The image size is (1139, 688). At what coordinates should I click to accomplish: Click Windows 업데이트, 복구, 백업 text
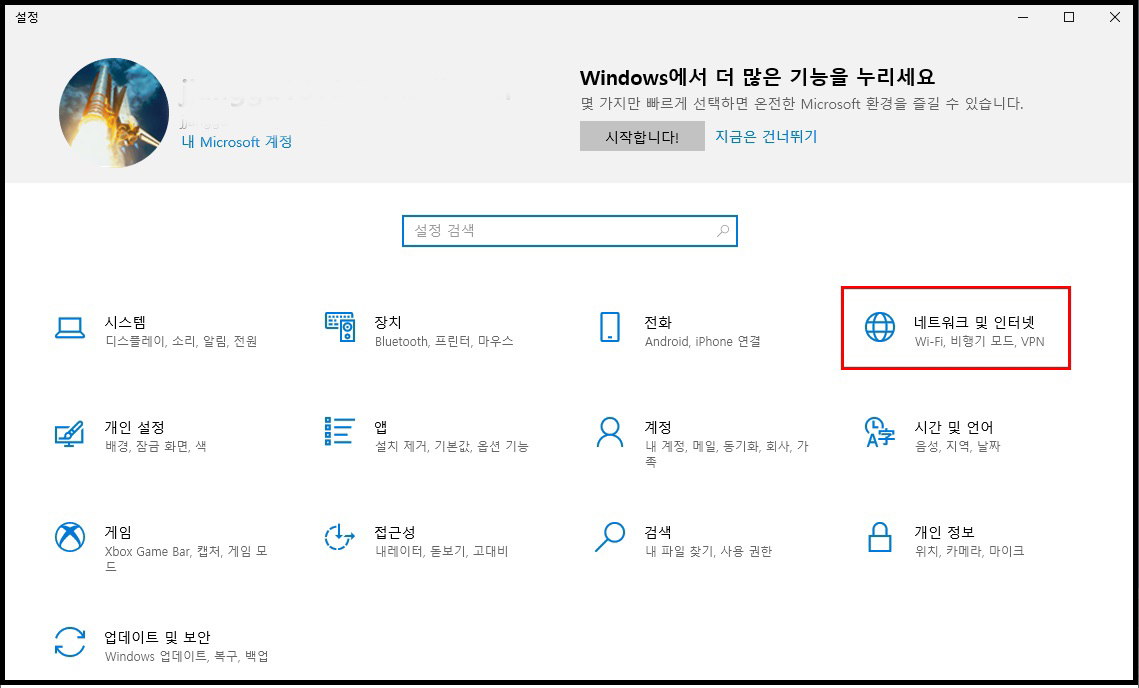(187, 657)
